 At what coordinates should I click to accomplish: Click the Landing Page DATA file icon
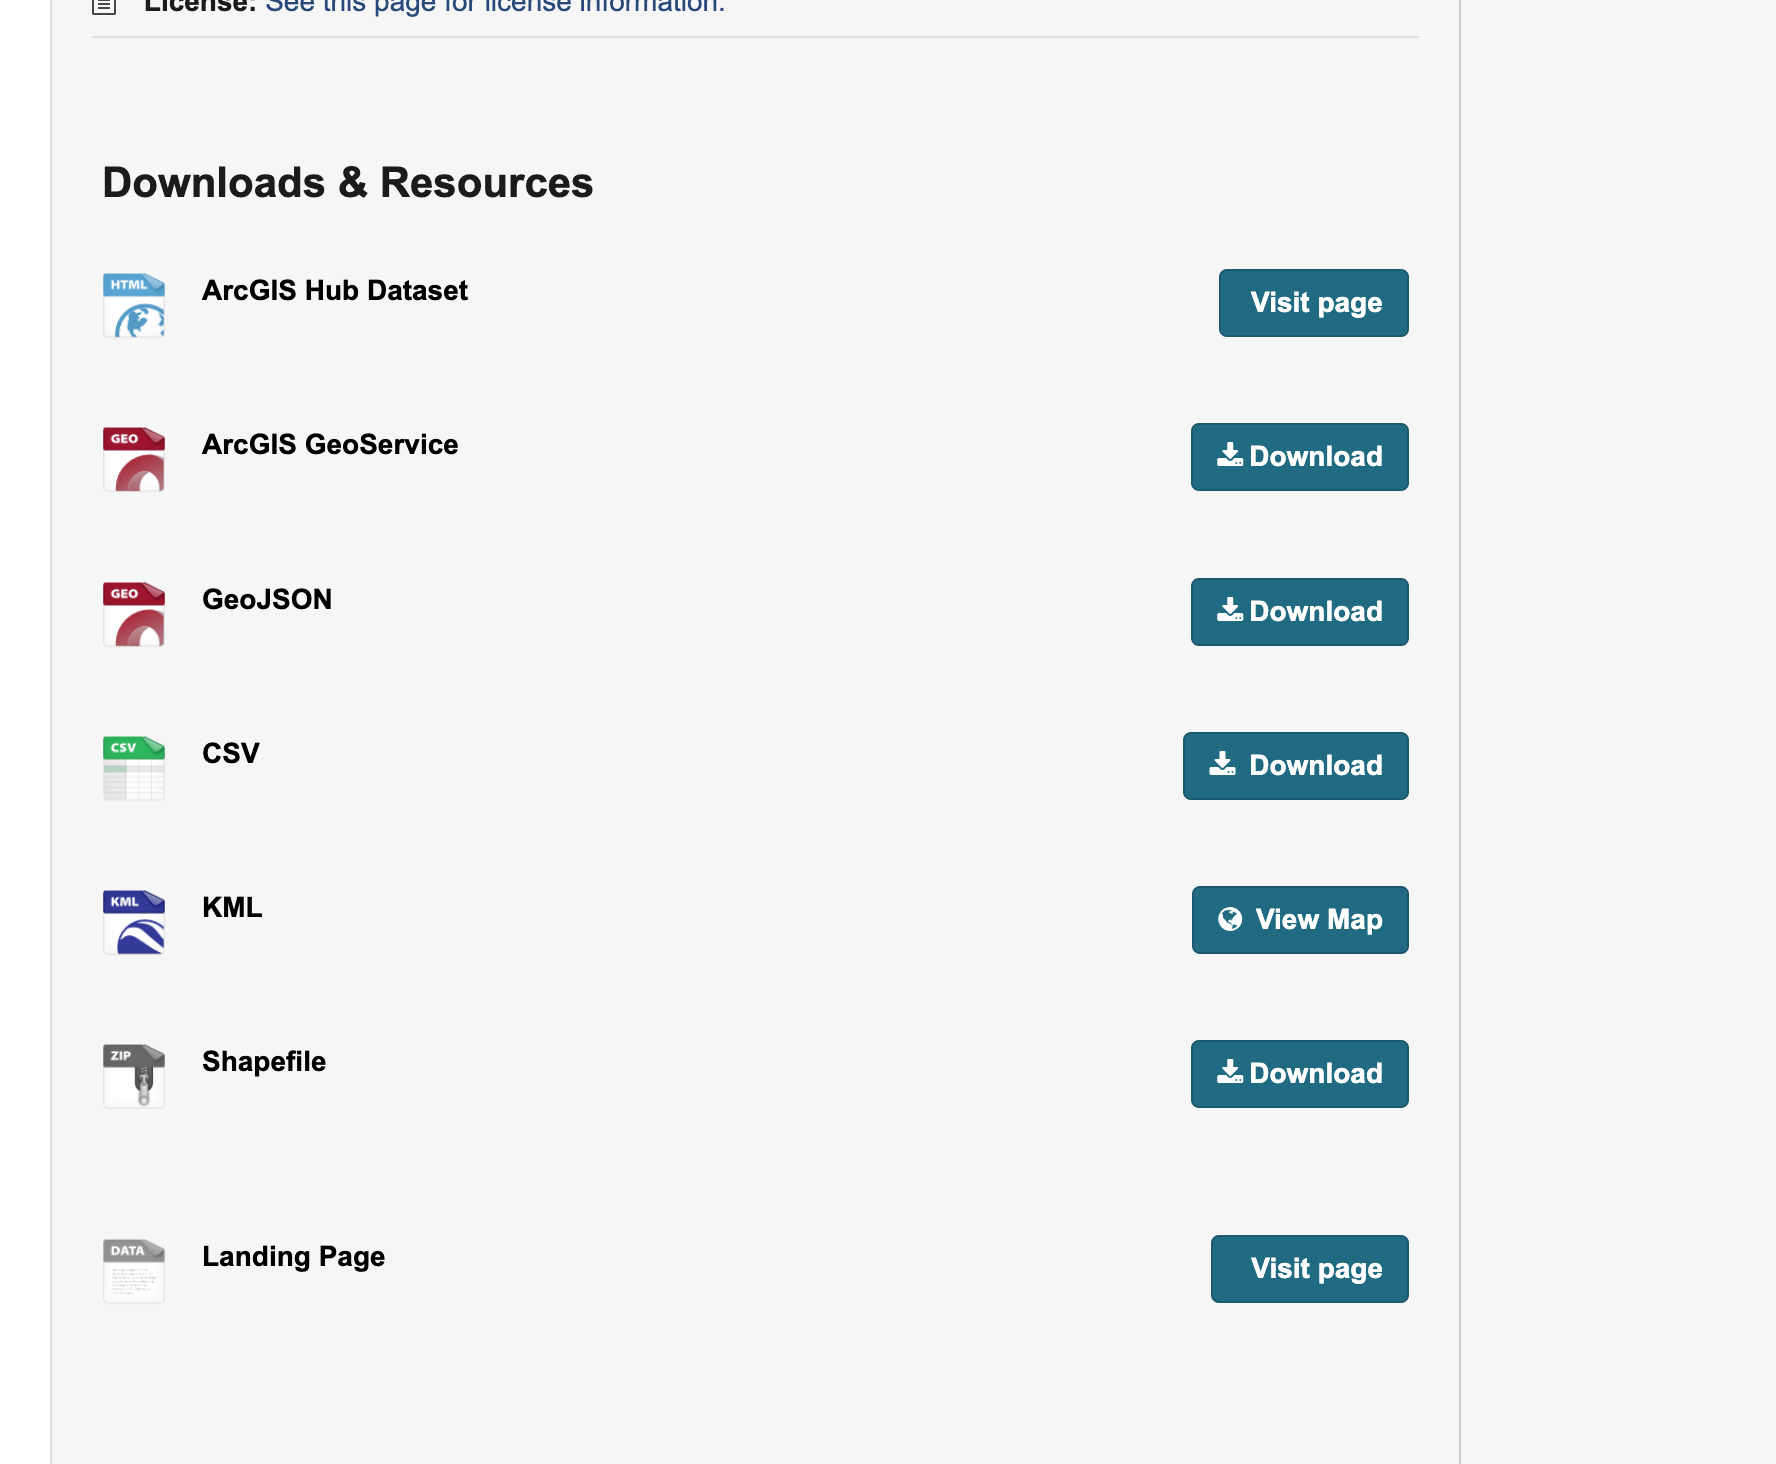point(133,1270)
